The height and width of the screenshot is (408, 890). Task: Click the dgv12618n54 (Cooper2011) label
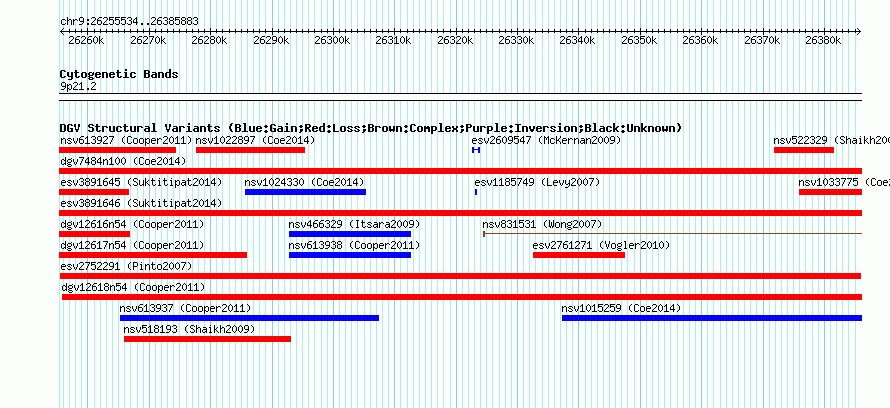click(133, 287)
